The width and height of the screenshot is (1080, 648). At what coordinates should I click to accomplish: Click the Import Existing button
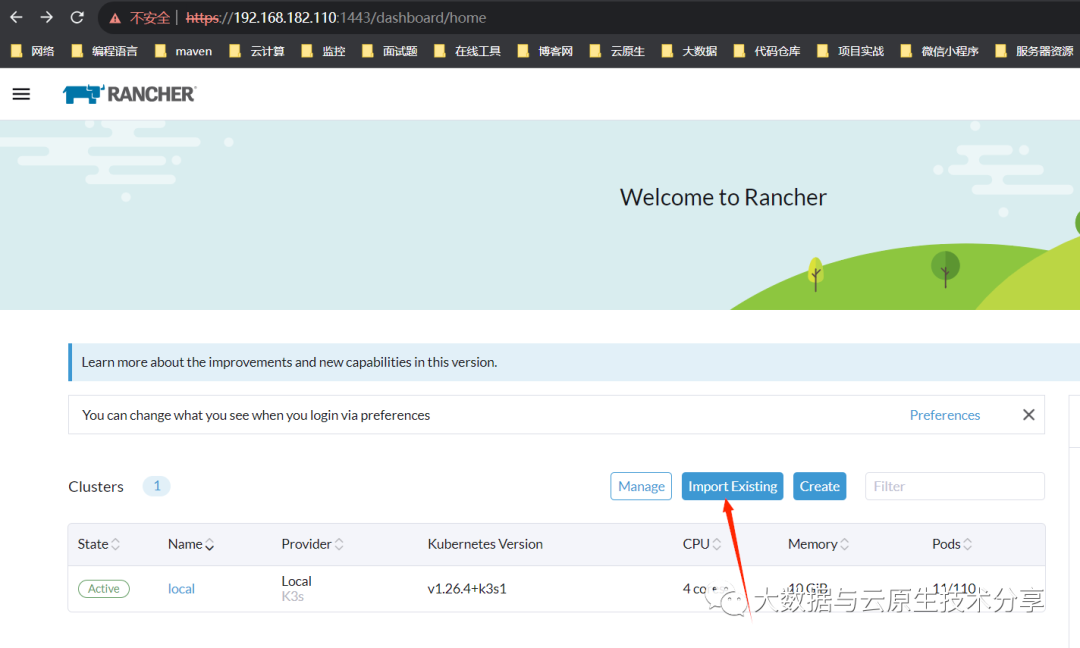pyautogui.click(x=732, y=486)
